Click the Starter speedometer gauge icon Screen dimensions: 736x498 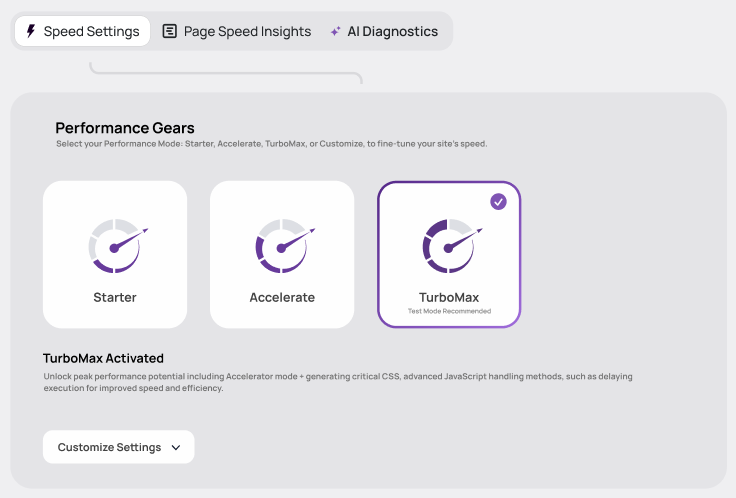(x=117, y=246)
